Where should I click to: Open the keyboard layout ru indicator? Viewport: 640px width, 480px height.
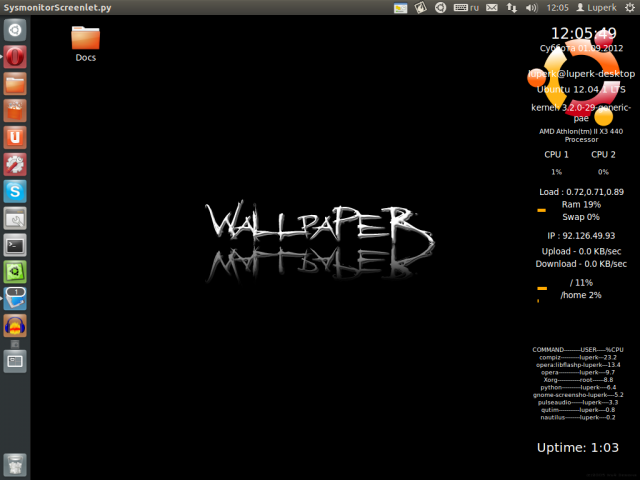[467, 8]
